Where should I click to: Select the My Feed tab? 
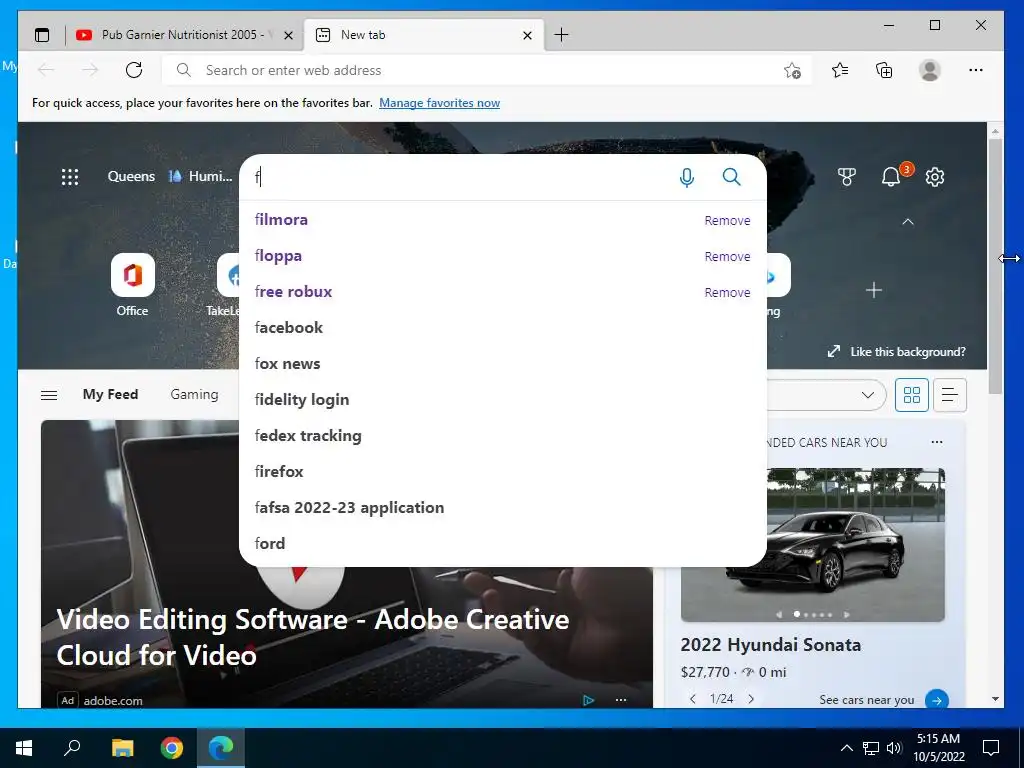[x=110, y=394]
